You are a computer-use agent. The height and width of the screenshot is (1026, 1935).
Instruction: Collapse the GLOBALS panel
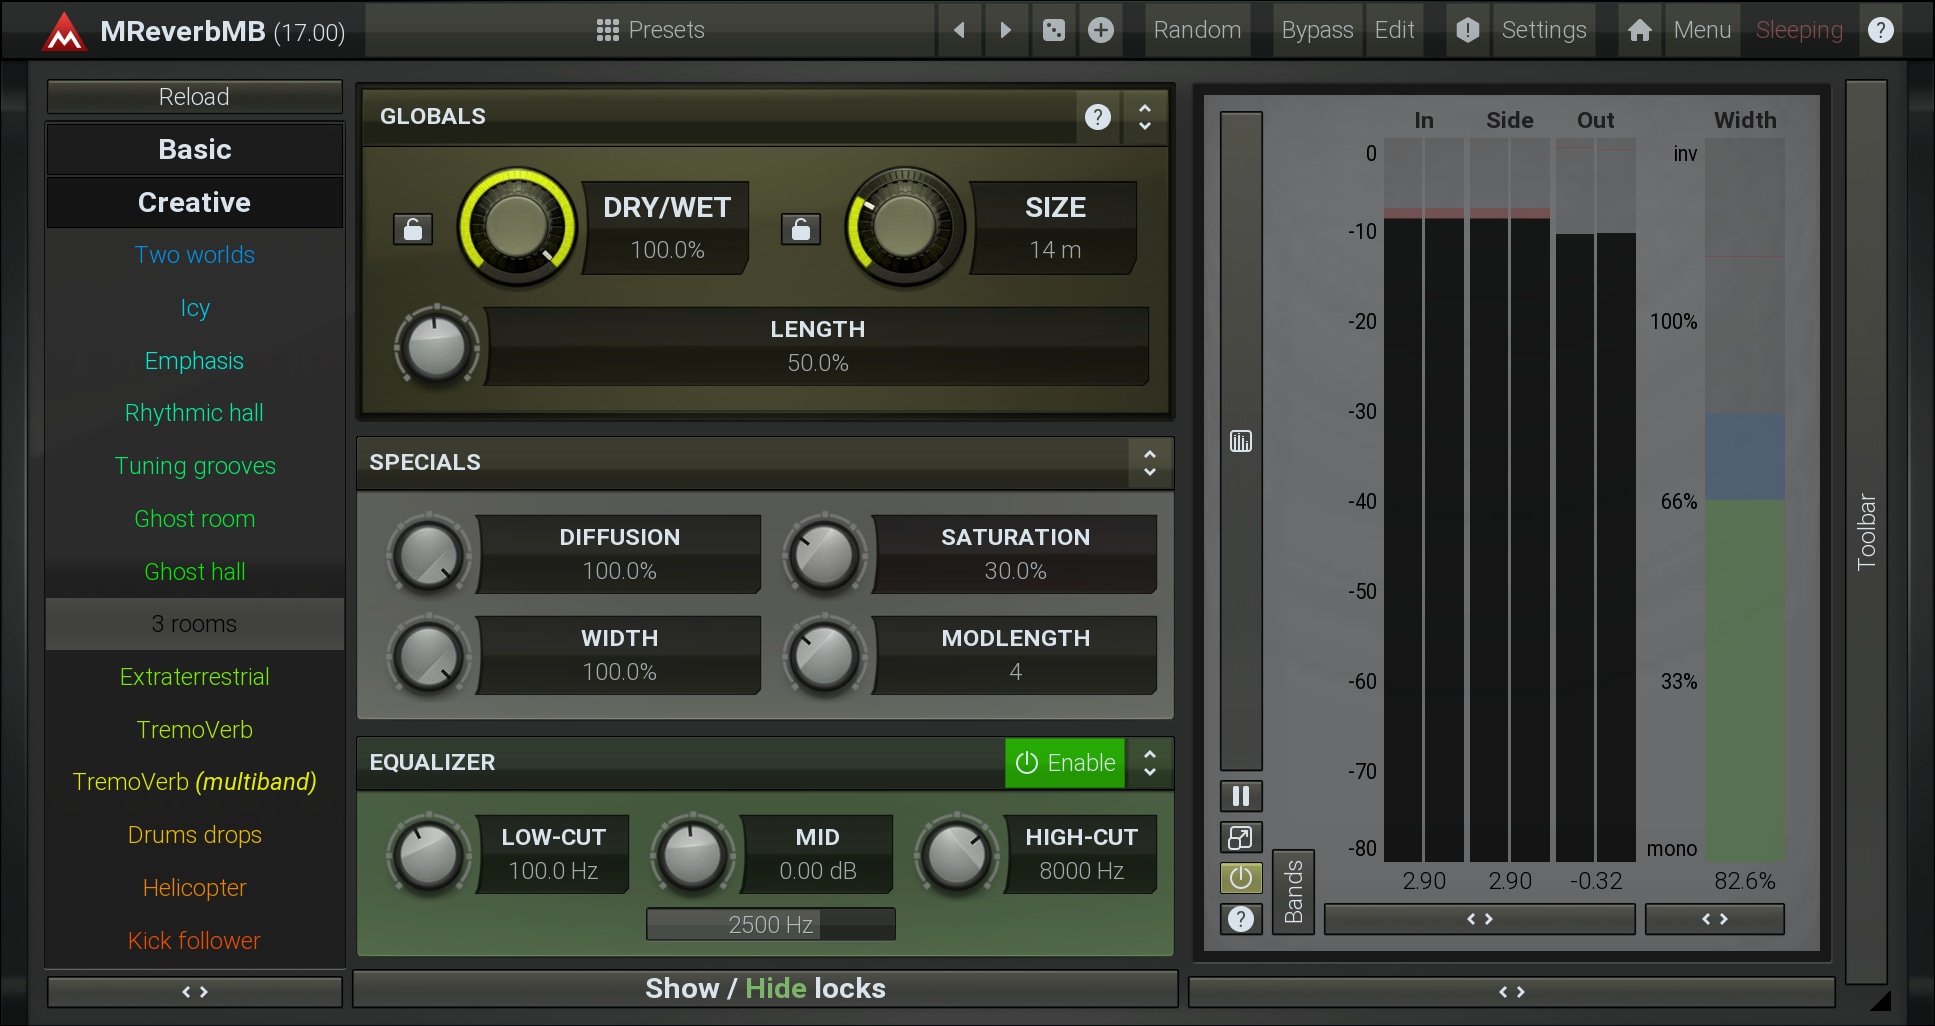coord(1145,117)
